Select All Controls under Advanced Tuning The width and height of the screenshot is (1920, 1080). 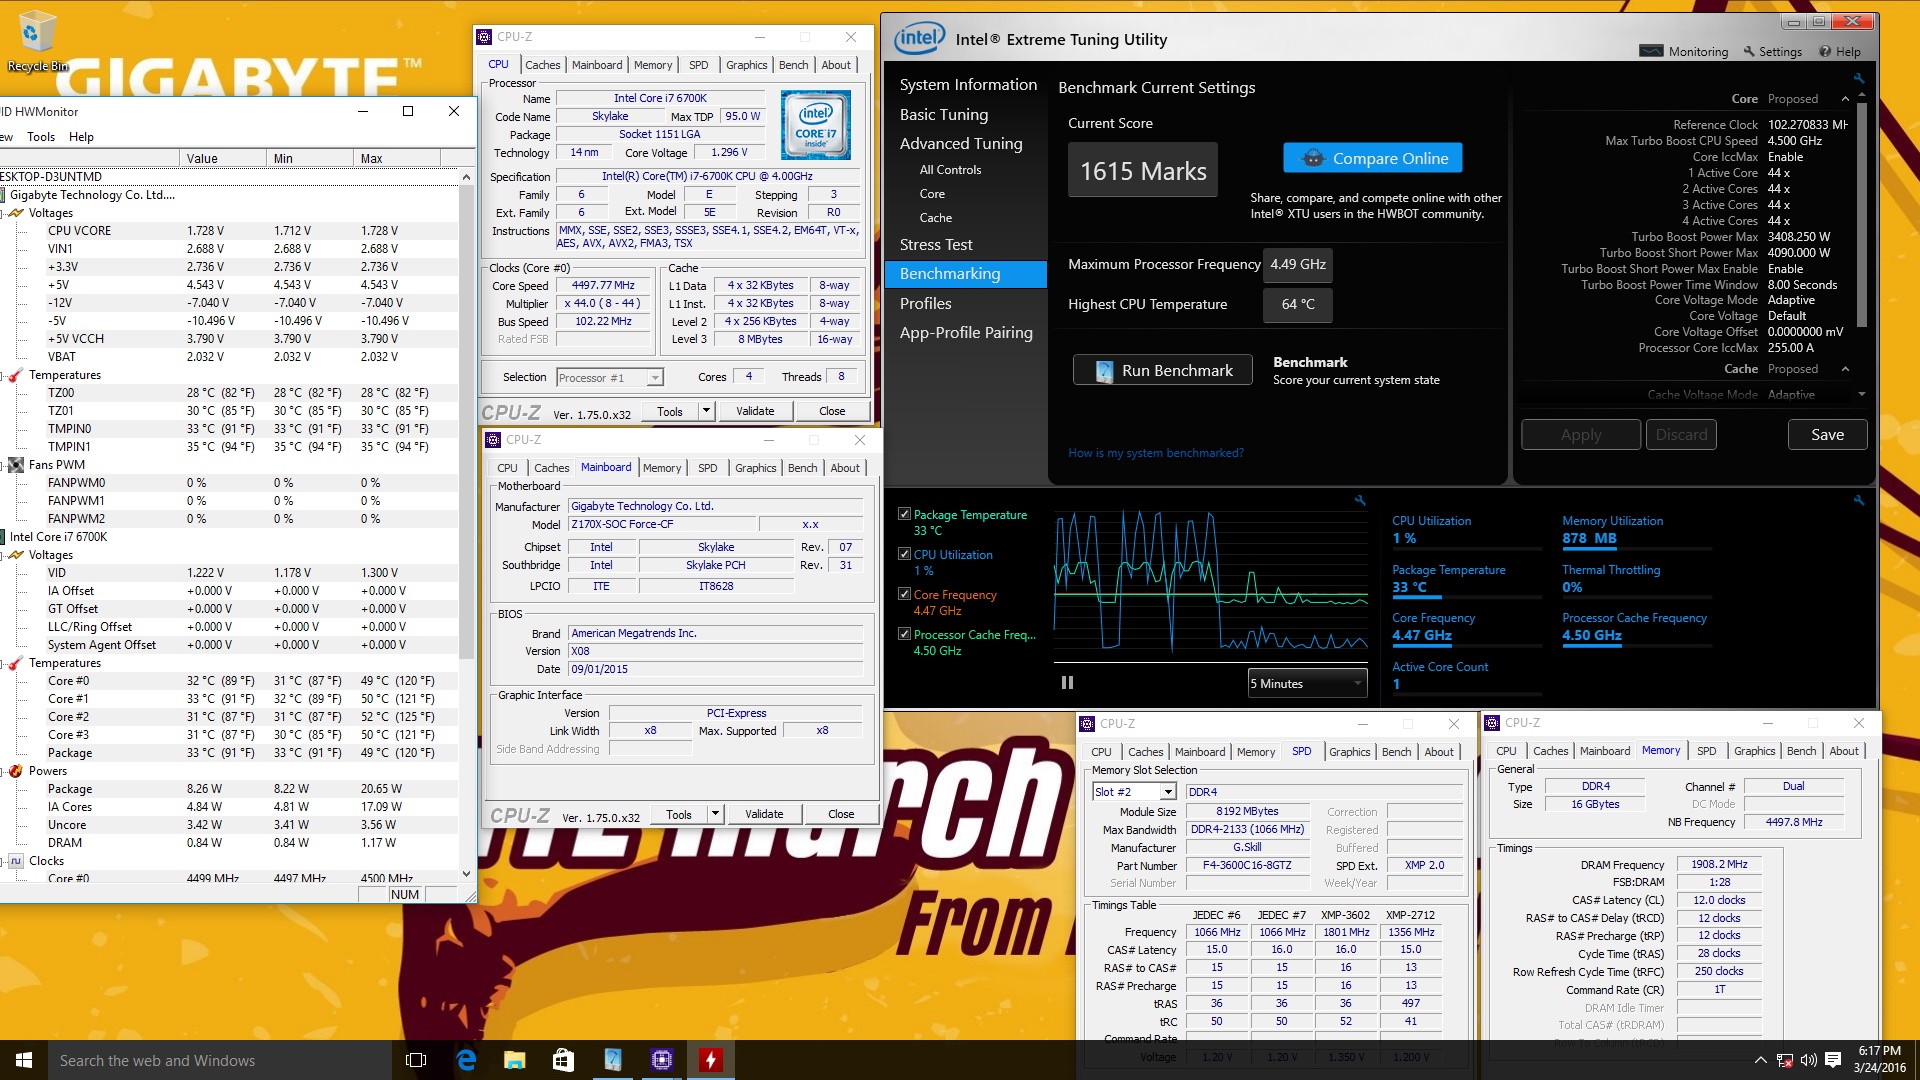pyautogui.click(x=950, y=170)
